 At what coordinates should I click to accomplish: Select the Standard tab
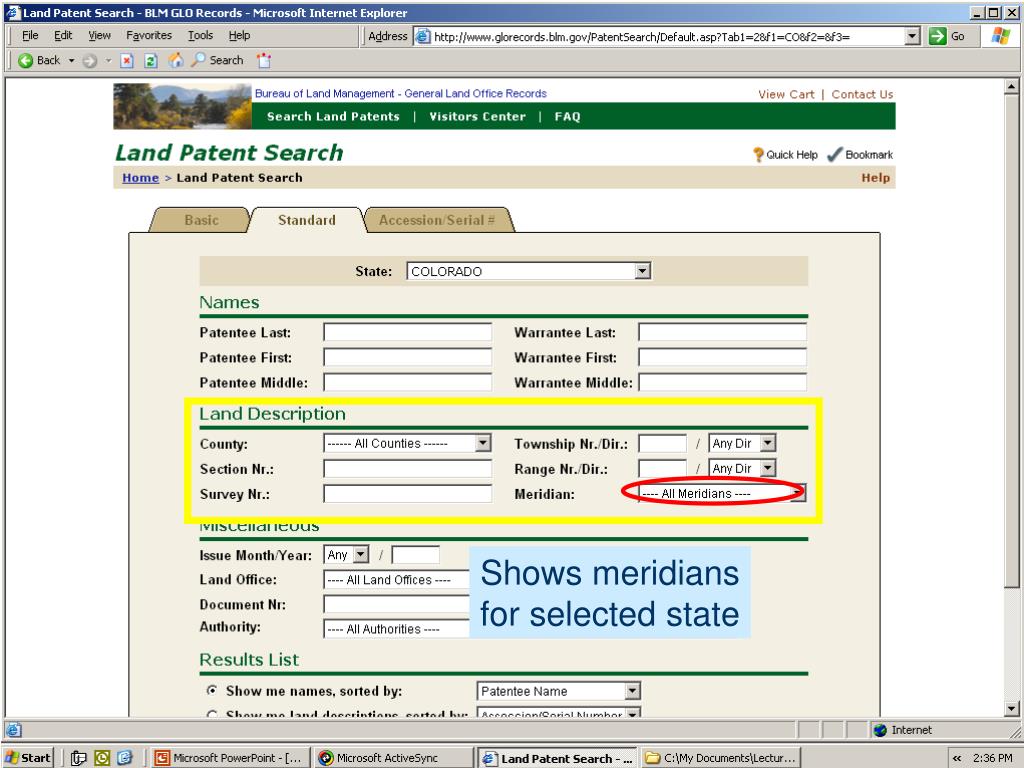pyautogui.click(x=306, y=220)
